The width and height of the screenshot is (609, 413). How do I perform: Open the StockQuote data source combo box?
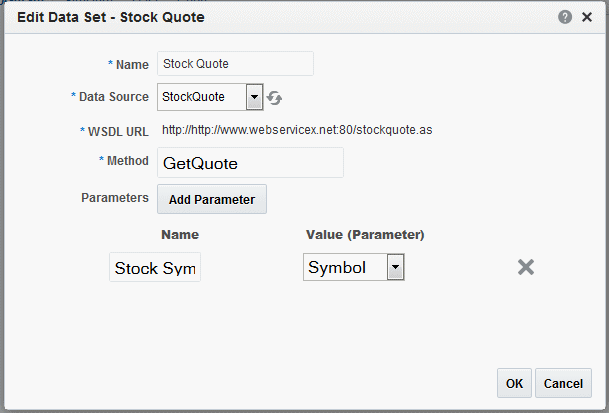pyautogui.click(x=202, y=97)
